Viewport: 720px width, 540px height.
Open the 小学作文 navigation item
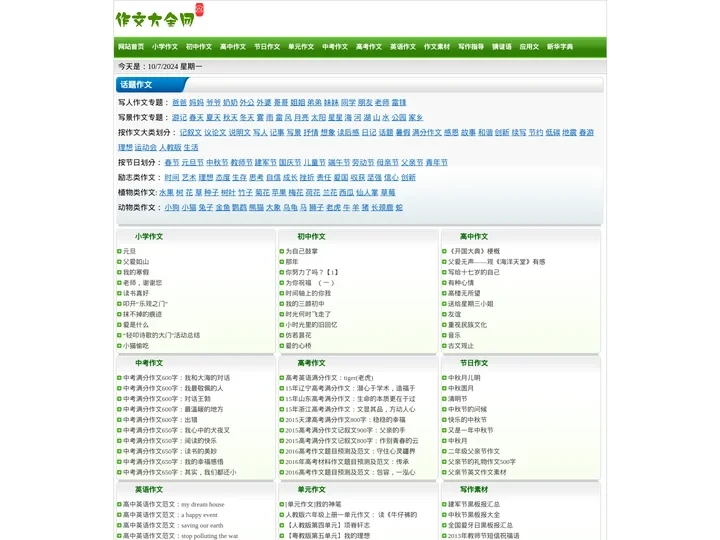tap(165, 47)
